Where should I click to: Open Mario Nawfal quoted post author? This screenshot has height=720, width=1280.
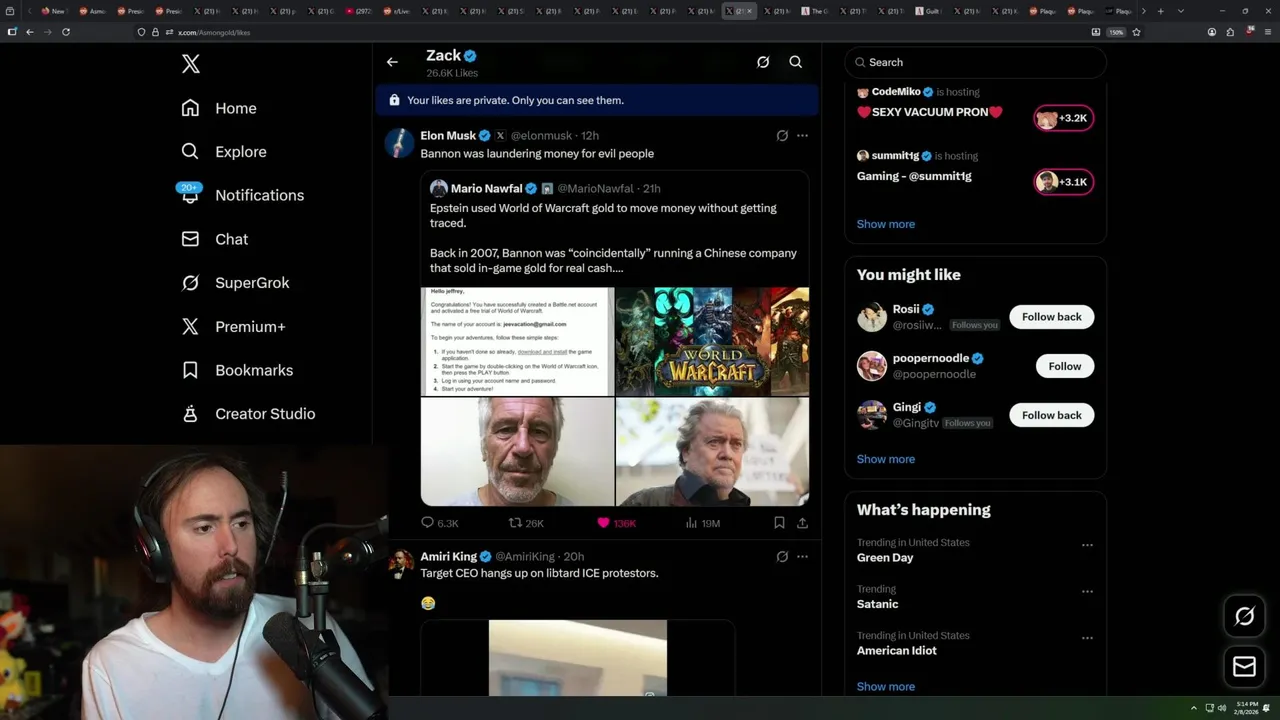(486, 188)
